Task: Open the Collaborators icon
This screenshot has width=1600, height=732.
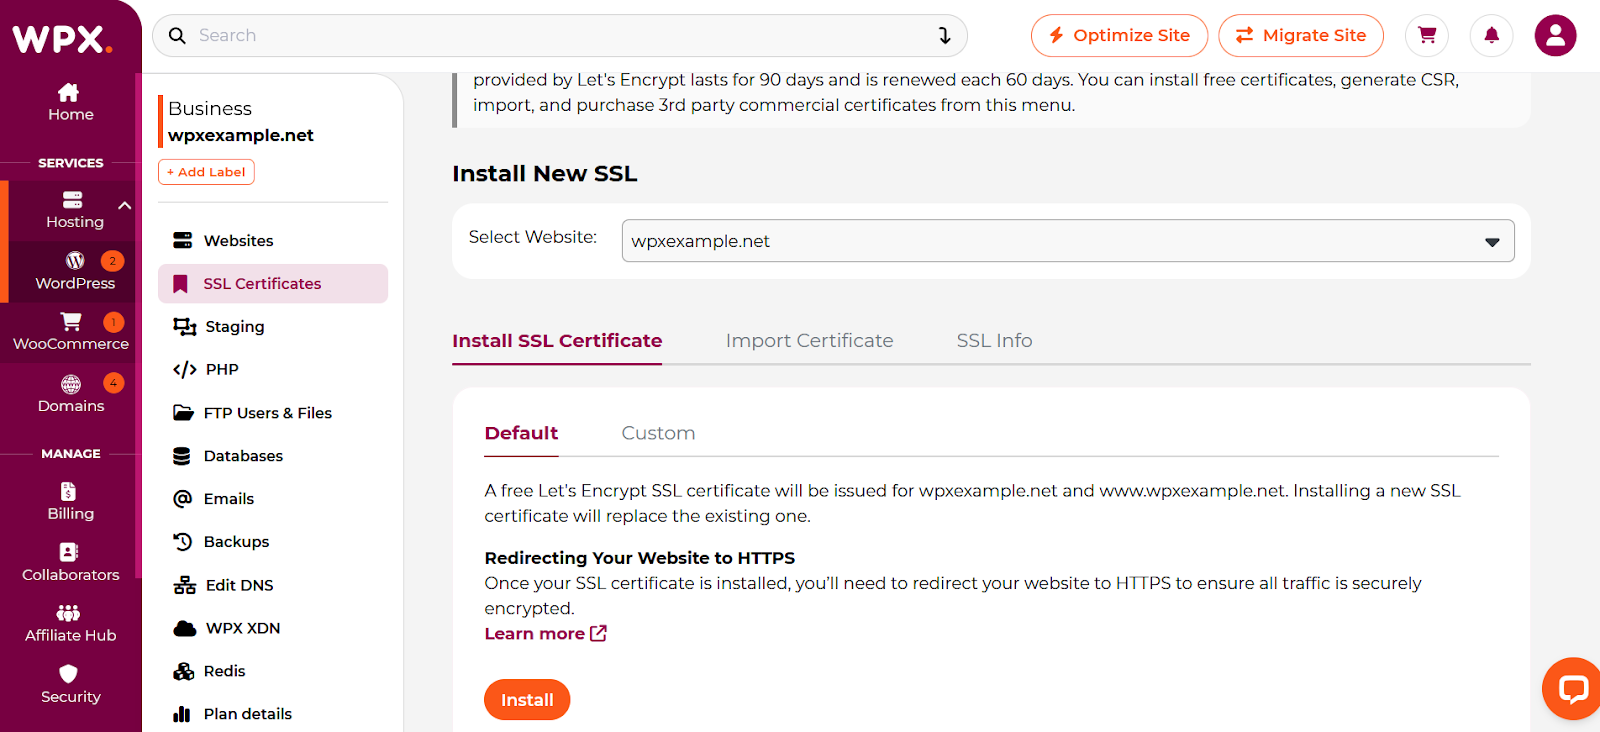Action: click(x=69, y=552)
